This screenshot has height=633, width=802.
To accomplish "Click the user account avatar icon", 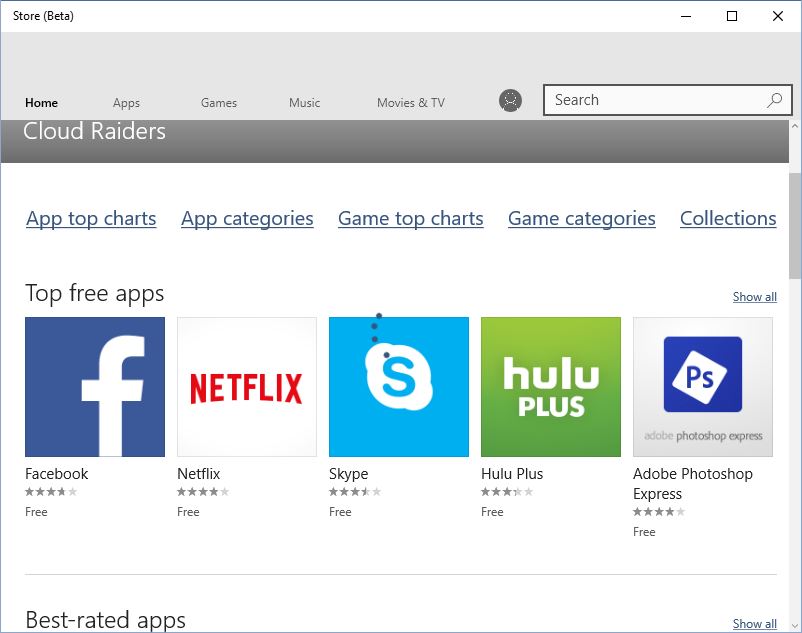I will point(510,100).
